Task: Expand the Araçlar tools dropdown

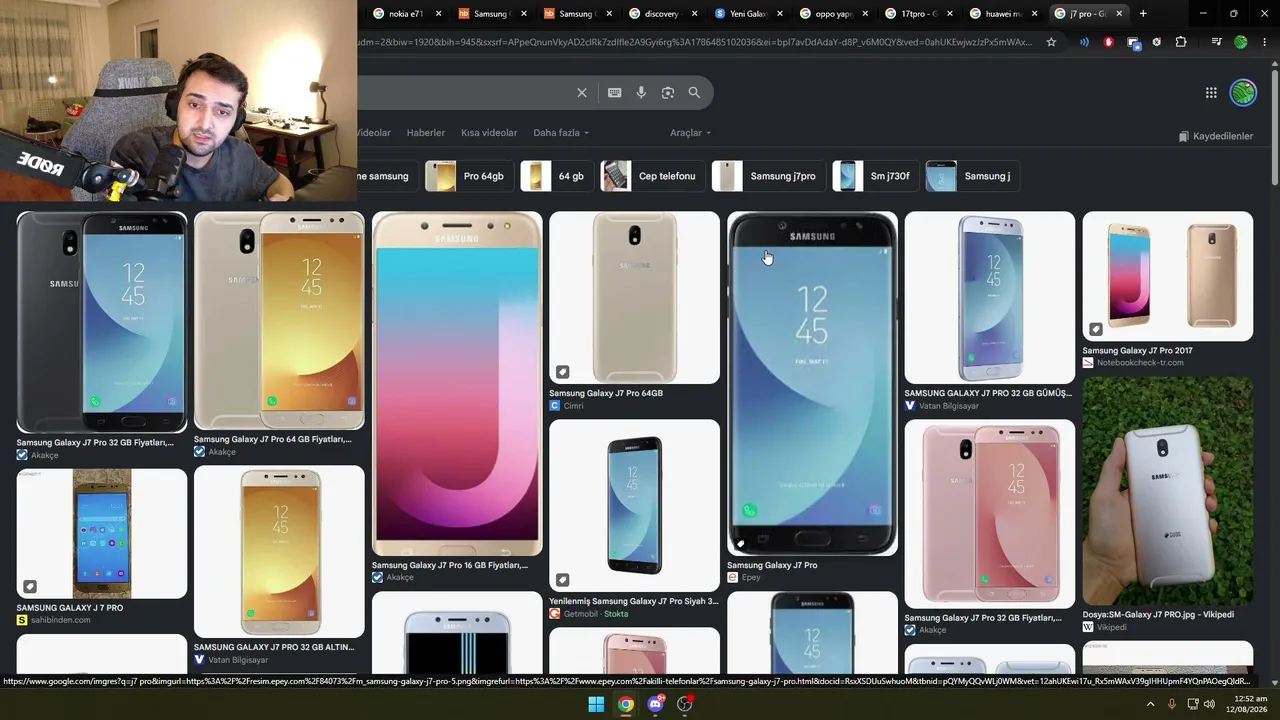Action: coord(691,133)
